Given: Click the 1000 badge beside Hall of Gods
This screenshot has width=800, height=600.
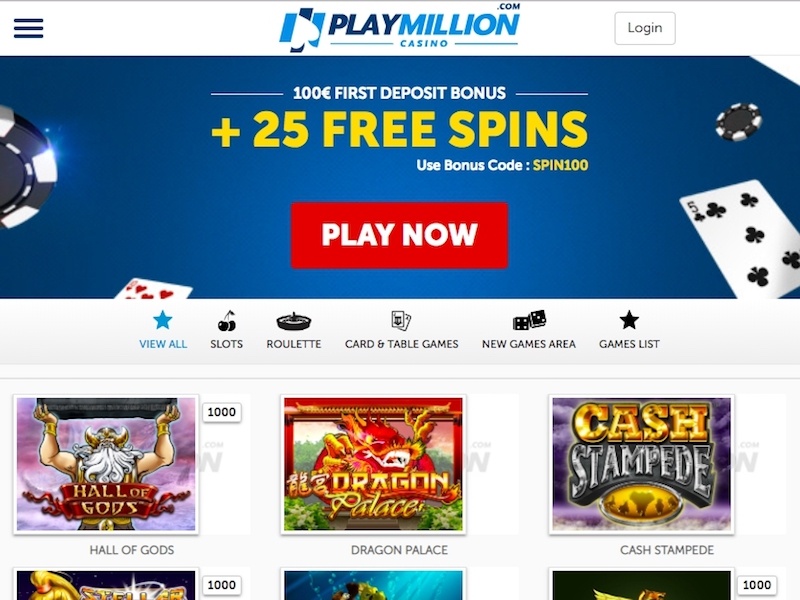Looking at the screenshot, I should (x=222, y=412).
